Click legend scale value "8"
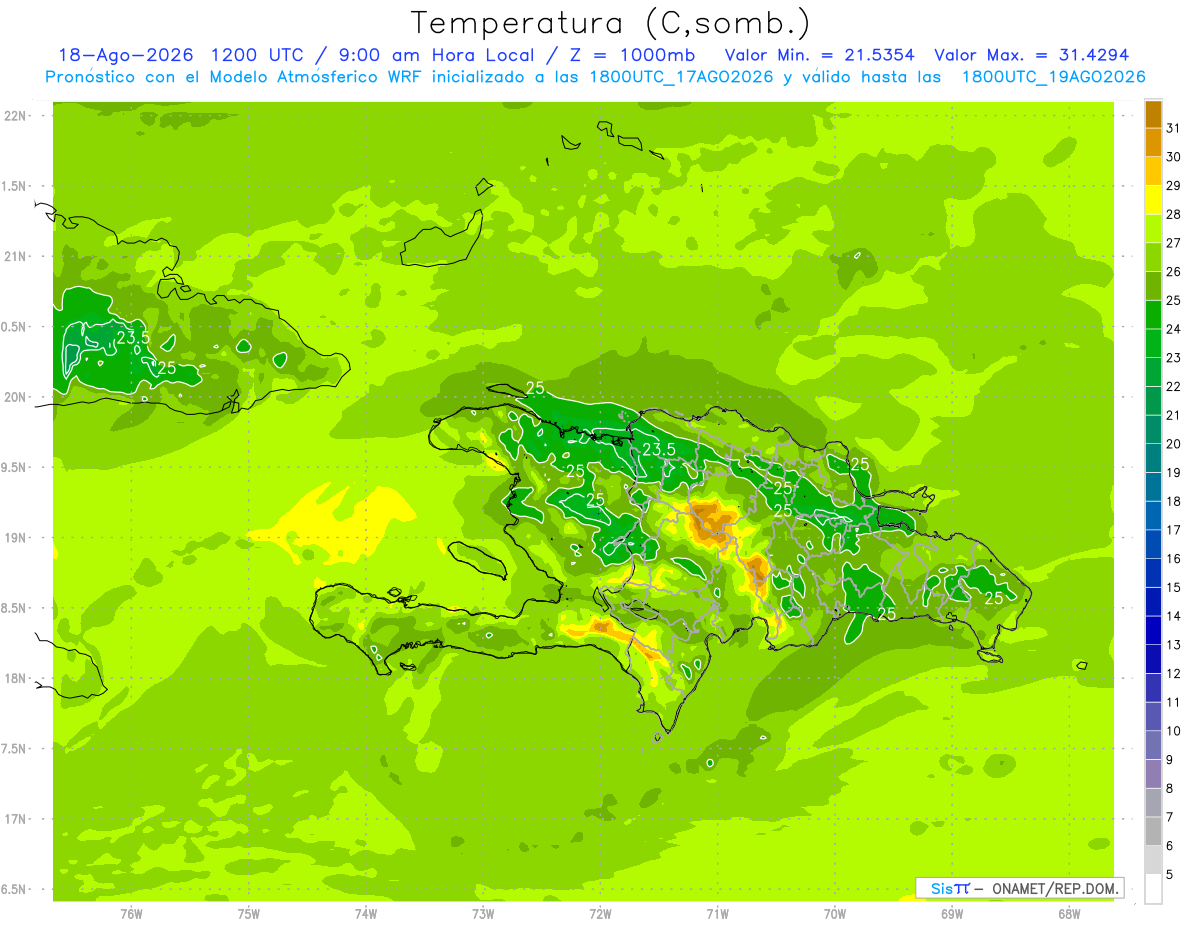Image resolution: width=1200 pixels, height=927 pixels. click(x=1170, y=789)
